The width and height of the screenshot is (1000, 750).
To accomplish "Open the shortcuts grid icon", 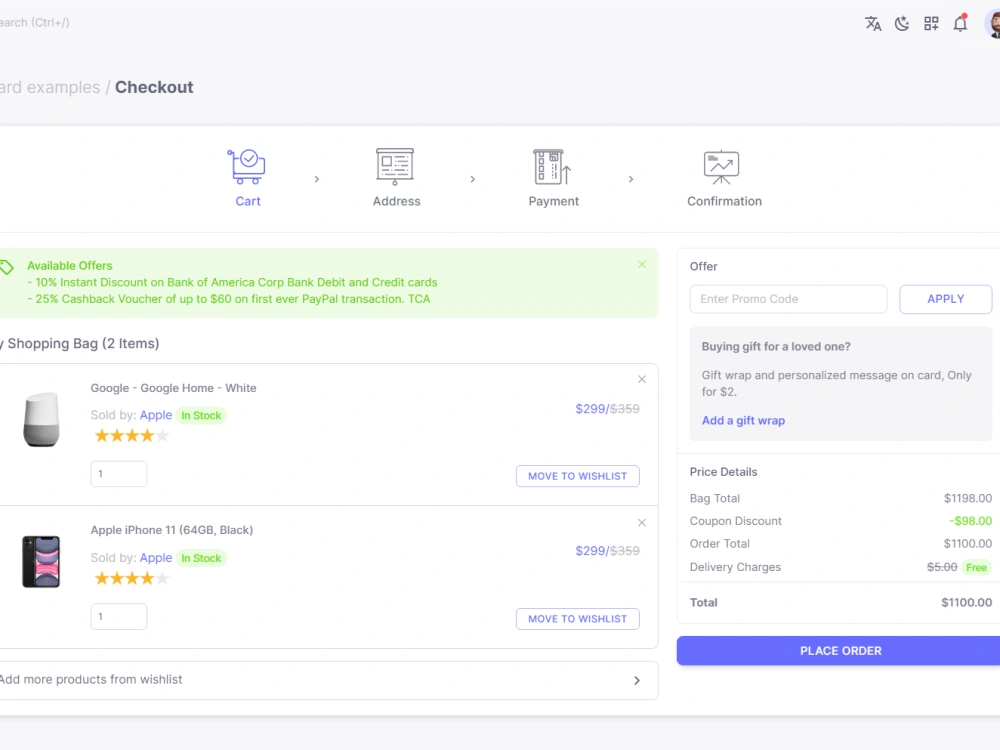I will 931,24.
